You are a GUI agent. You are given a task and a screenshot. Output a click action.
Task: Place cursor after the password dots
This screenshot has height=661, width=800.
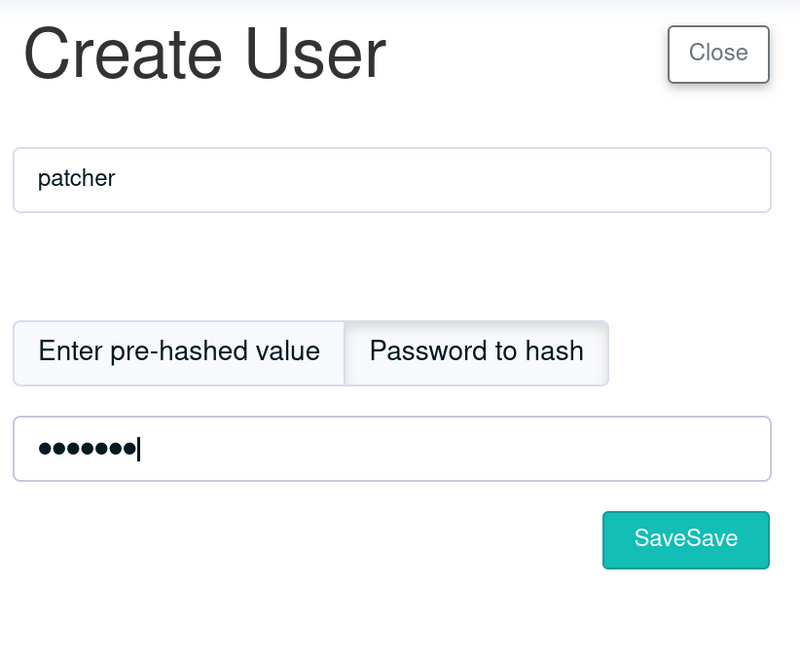[139, 449]
